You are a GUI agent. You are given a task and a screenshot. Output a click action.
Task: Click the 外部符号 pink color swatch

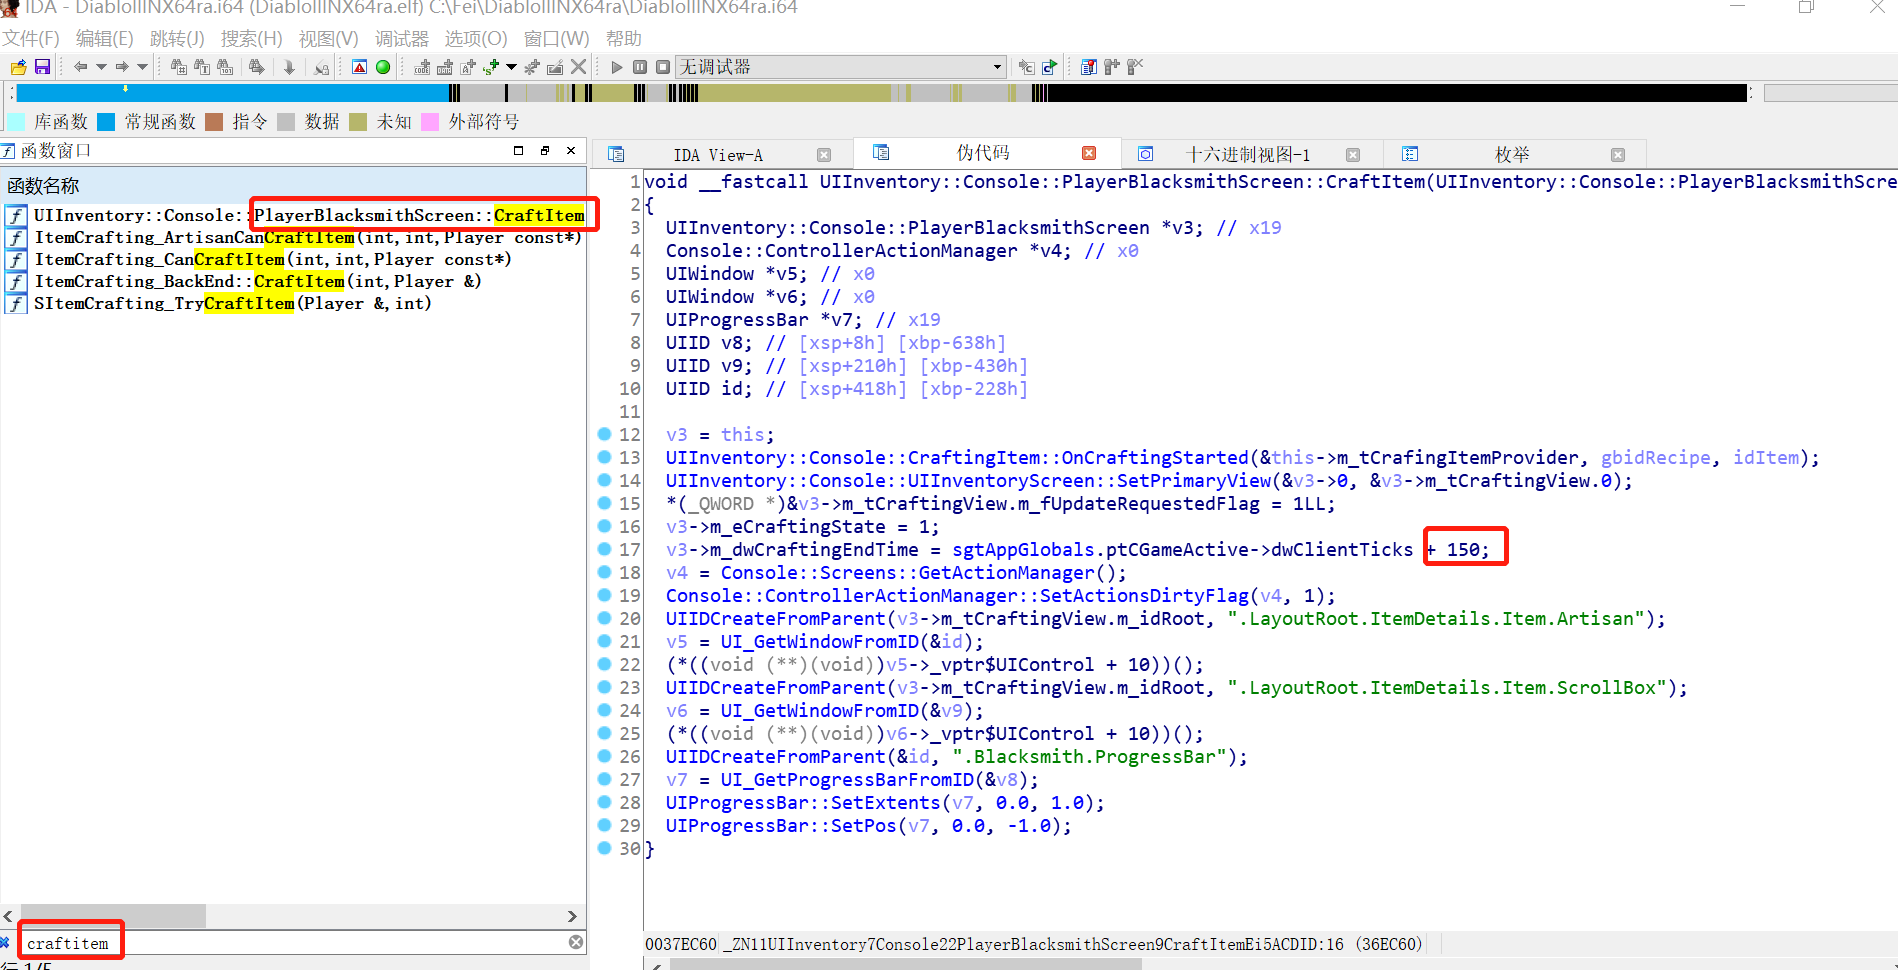tap(430, 122)
